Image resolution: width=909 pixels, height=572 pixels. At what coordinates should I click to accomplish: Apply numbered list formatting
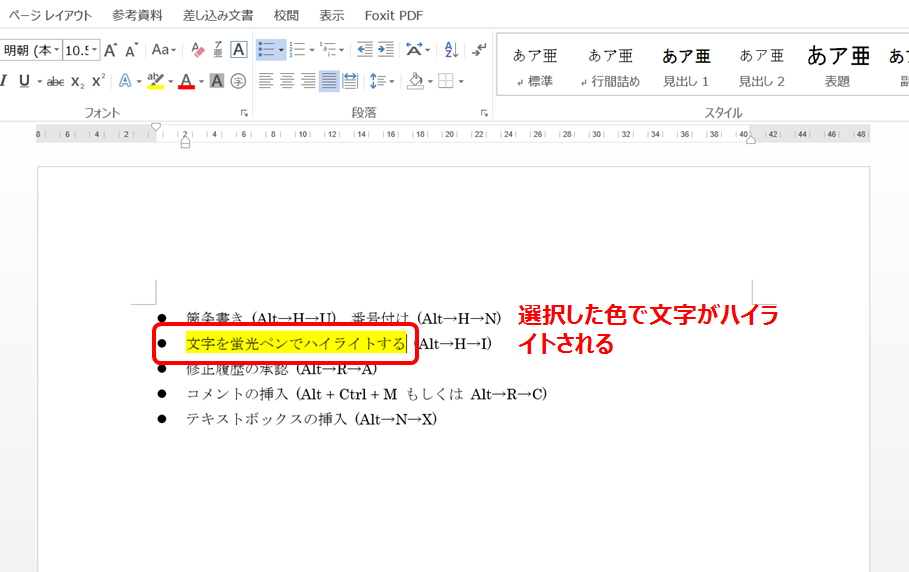tap(297, 50)
